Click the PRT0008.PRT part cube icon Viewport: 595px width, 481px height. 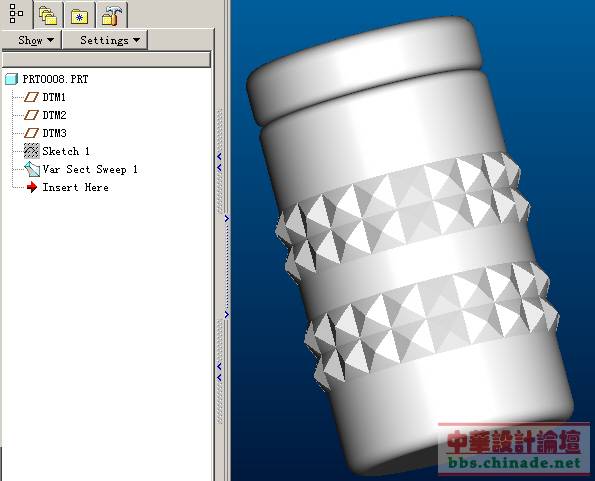(11, 79)
